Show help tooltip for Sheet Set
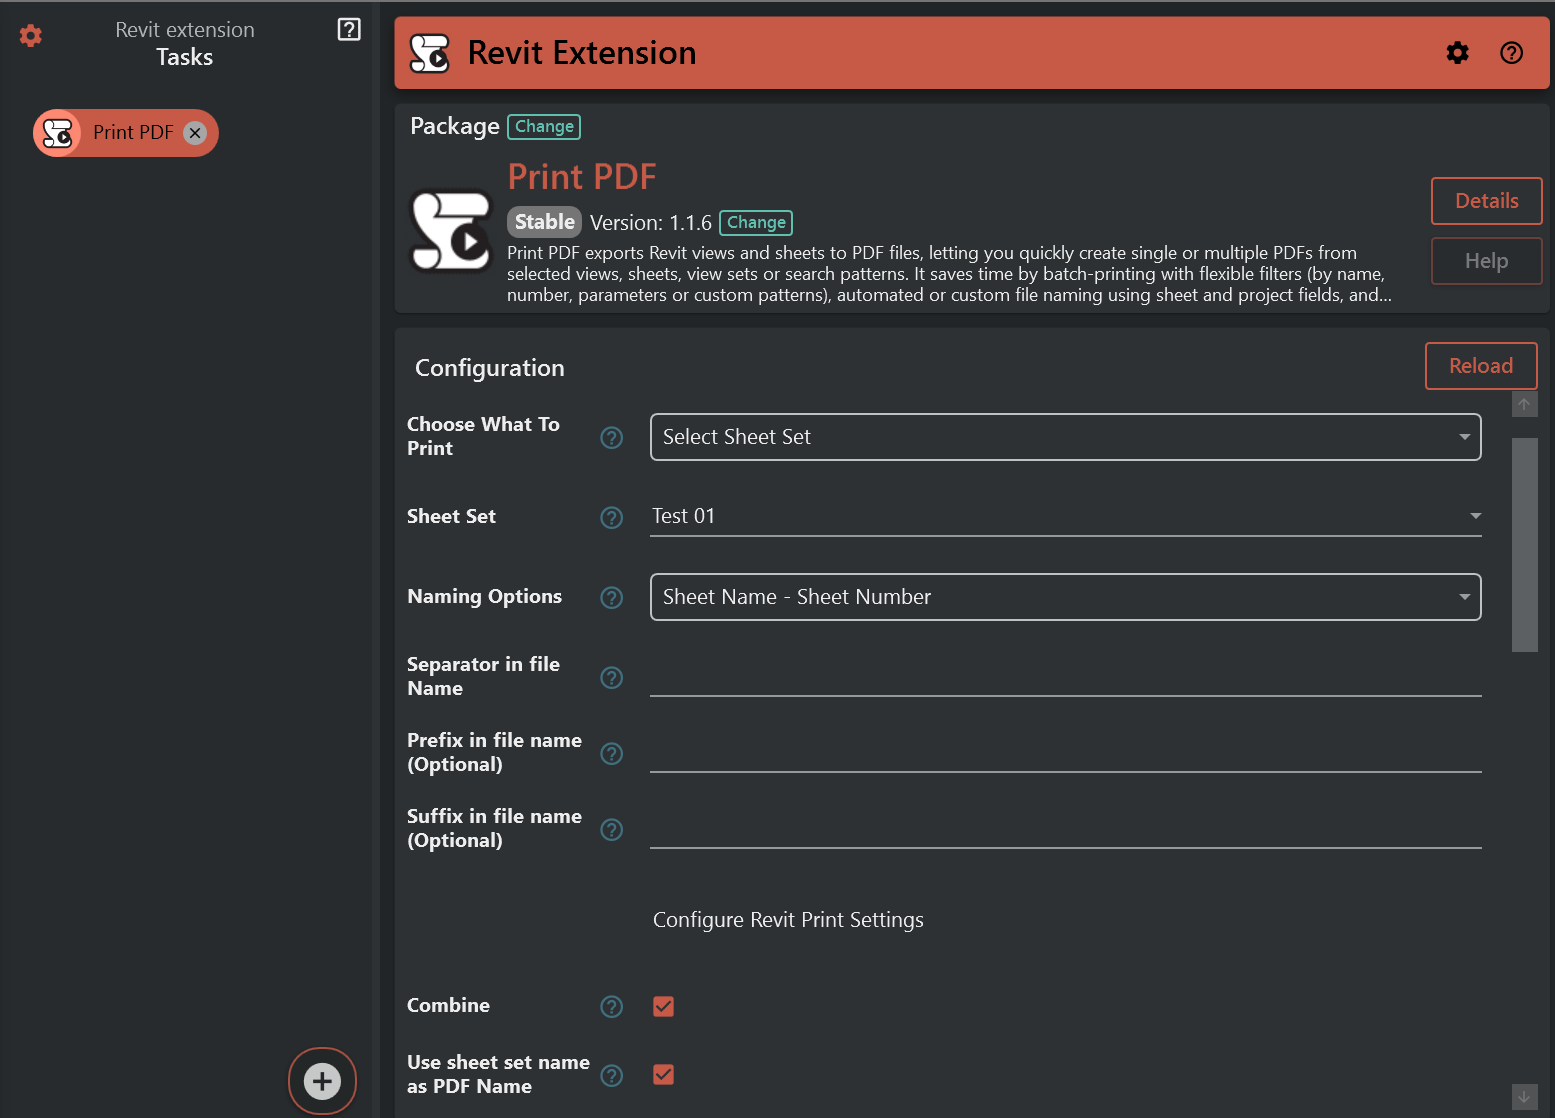Image resolution: width=1555 pixels, height=1118 pixels. point(611,518)
